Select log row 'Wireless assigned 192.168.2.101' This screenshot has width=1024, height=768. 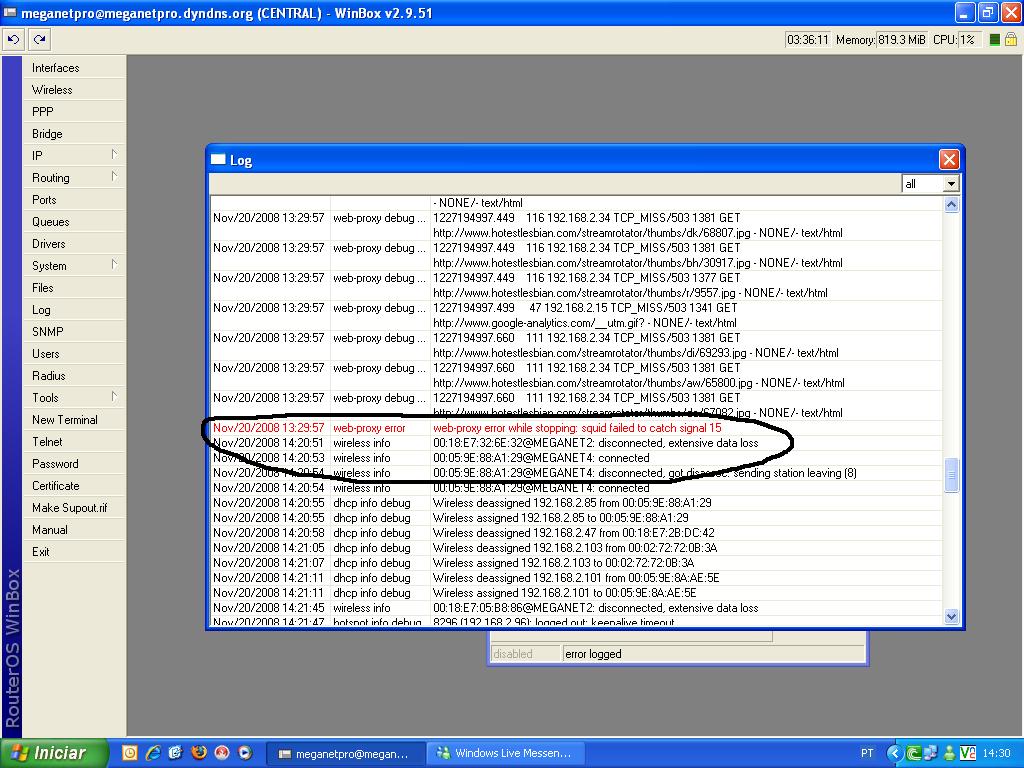pos(577,593)
